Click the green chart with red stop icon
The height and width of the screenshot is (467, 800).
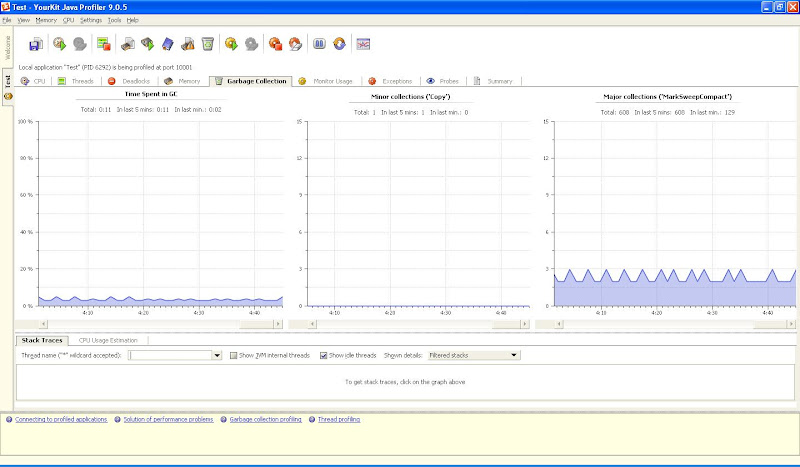coord(104,44)
